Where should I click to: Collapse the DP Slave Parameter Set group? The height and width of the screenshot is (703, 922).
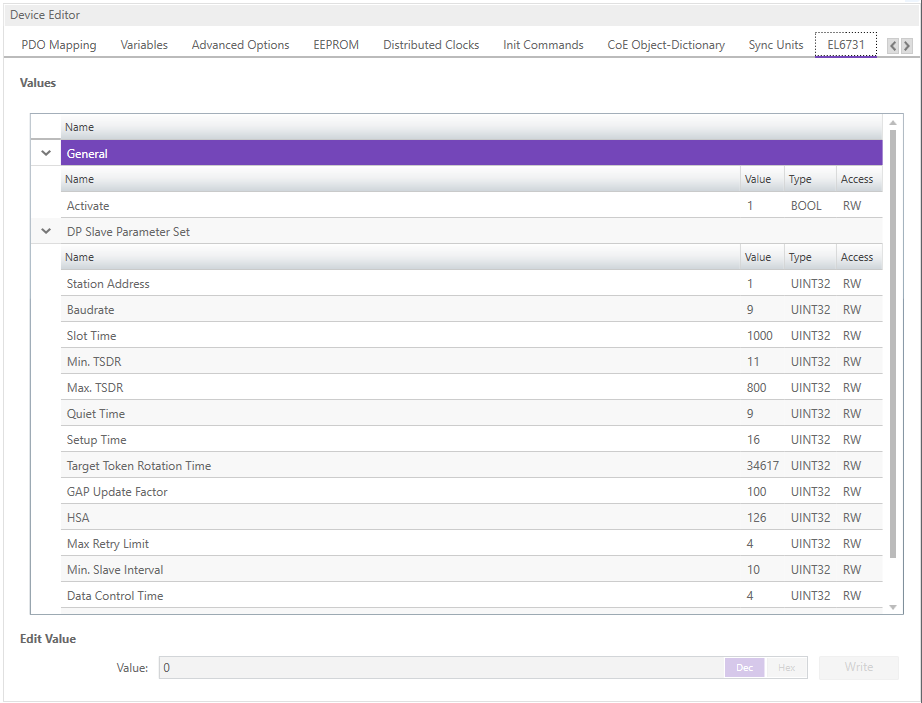[45, 232]
